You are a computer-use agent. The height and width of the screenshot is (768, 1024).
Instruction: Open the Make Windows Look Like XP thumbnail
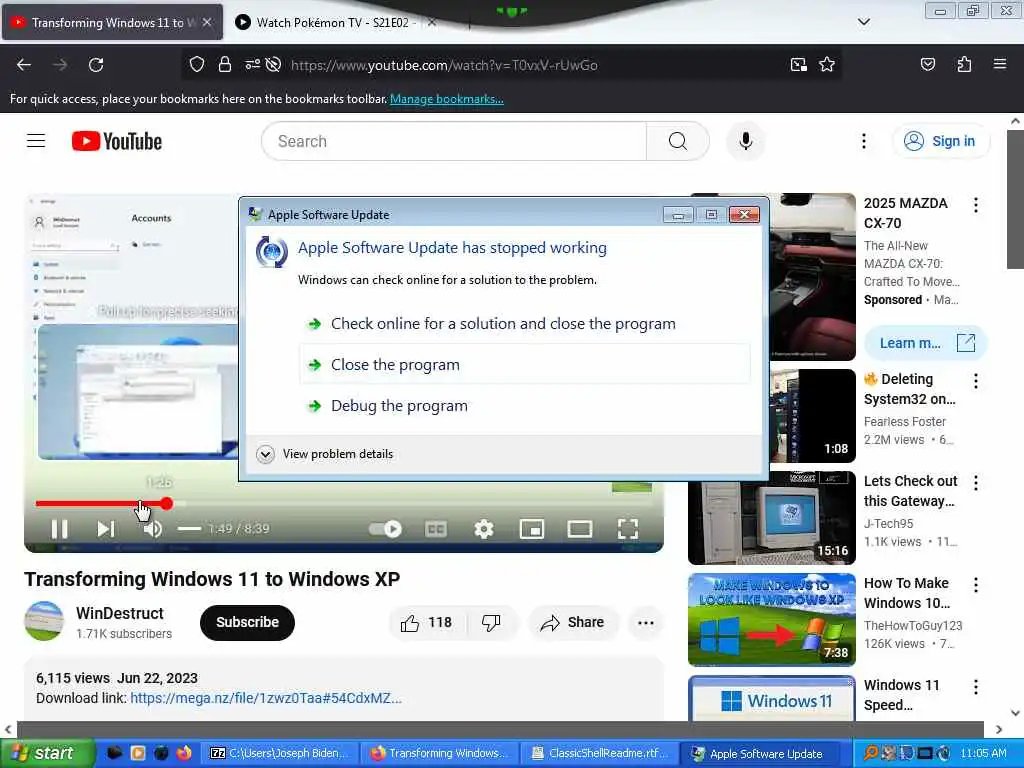(771, 620)
